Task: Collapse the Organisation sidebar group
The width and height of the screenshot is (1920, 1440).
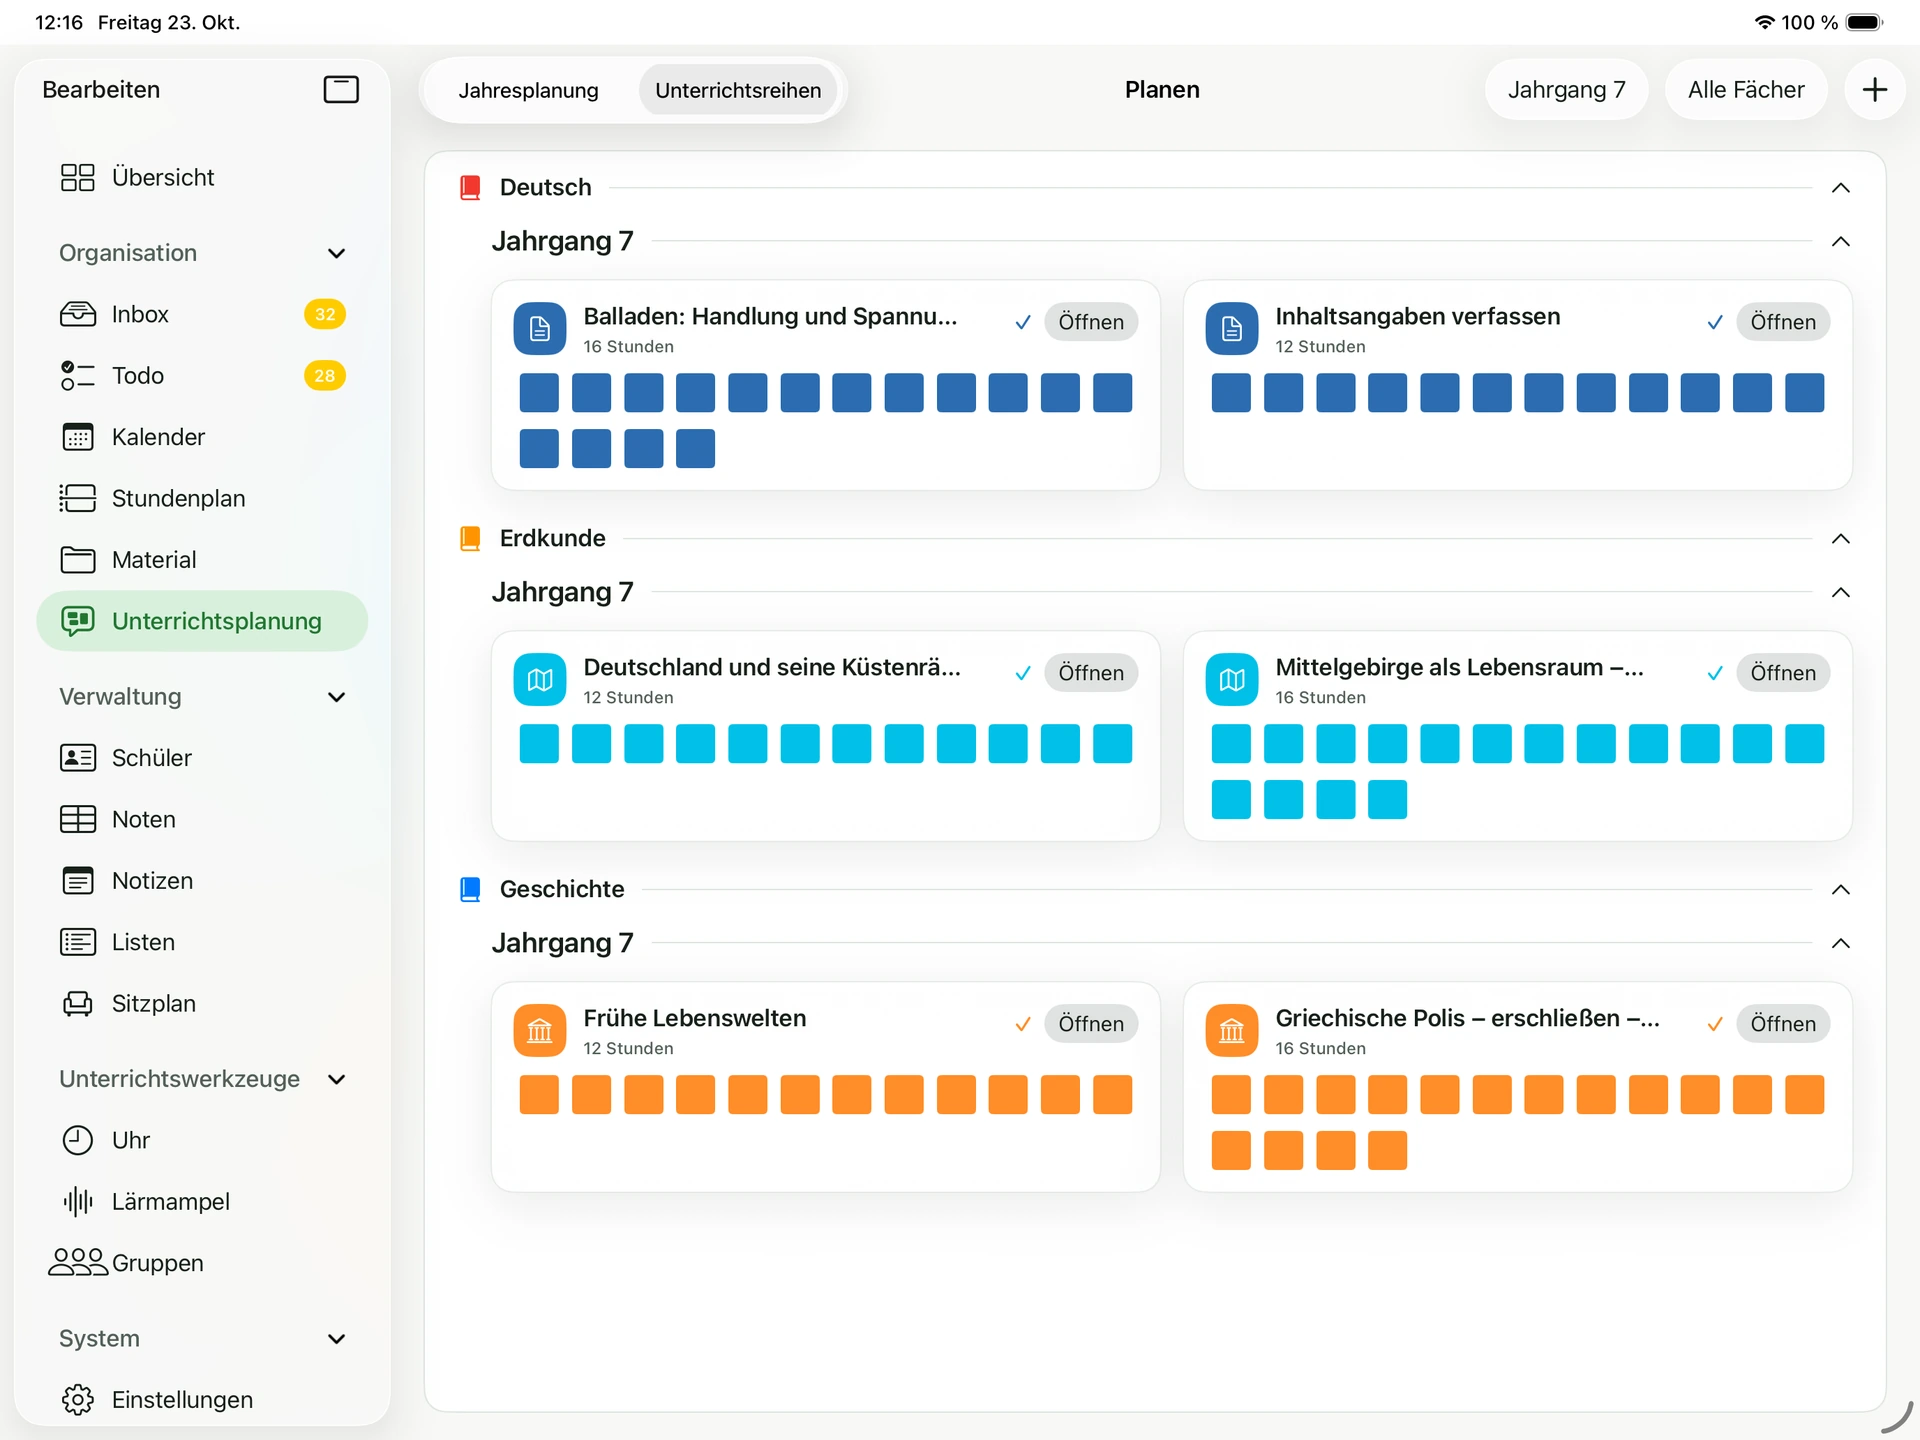Action: click(337, 253)
